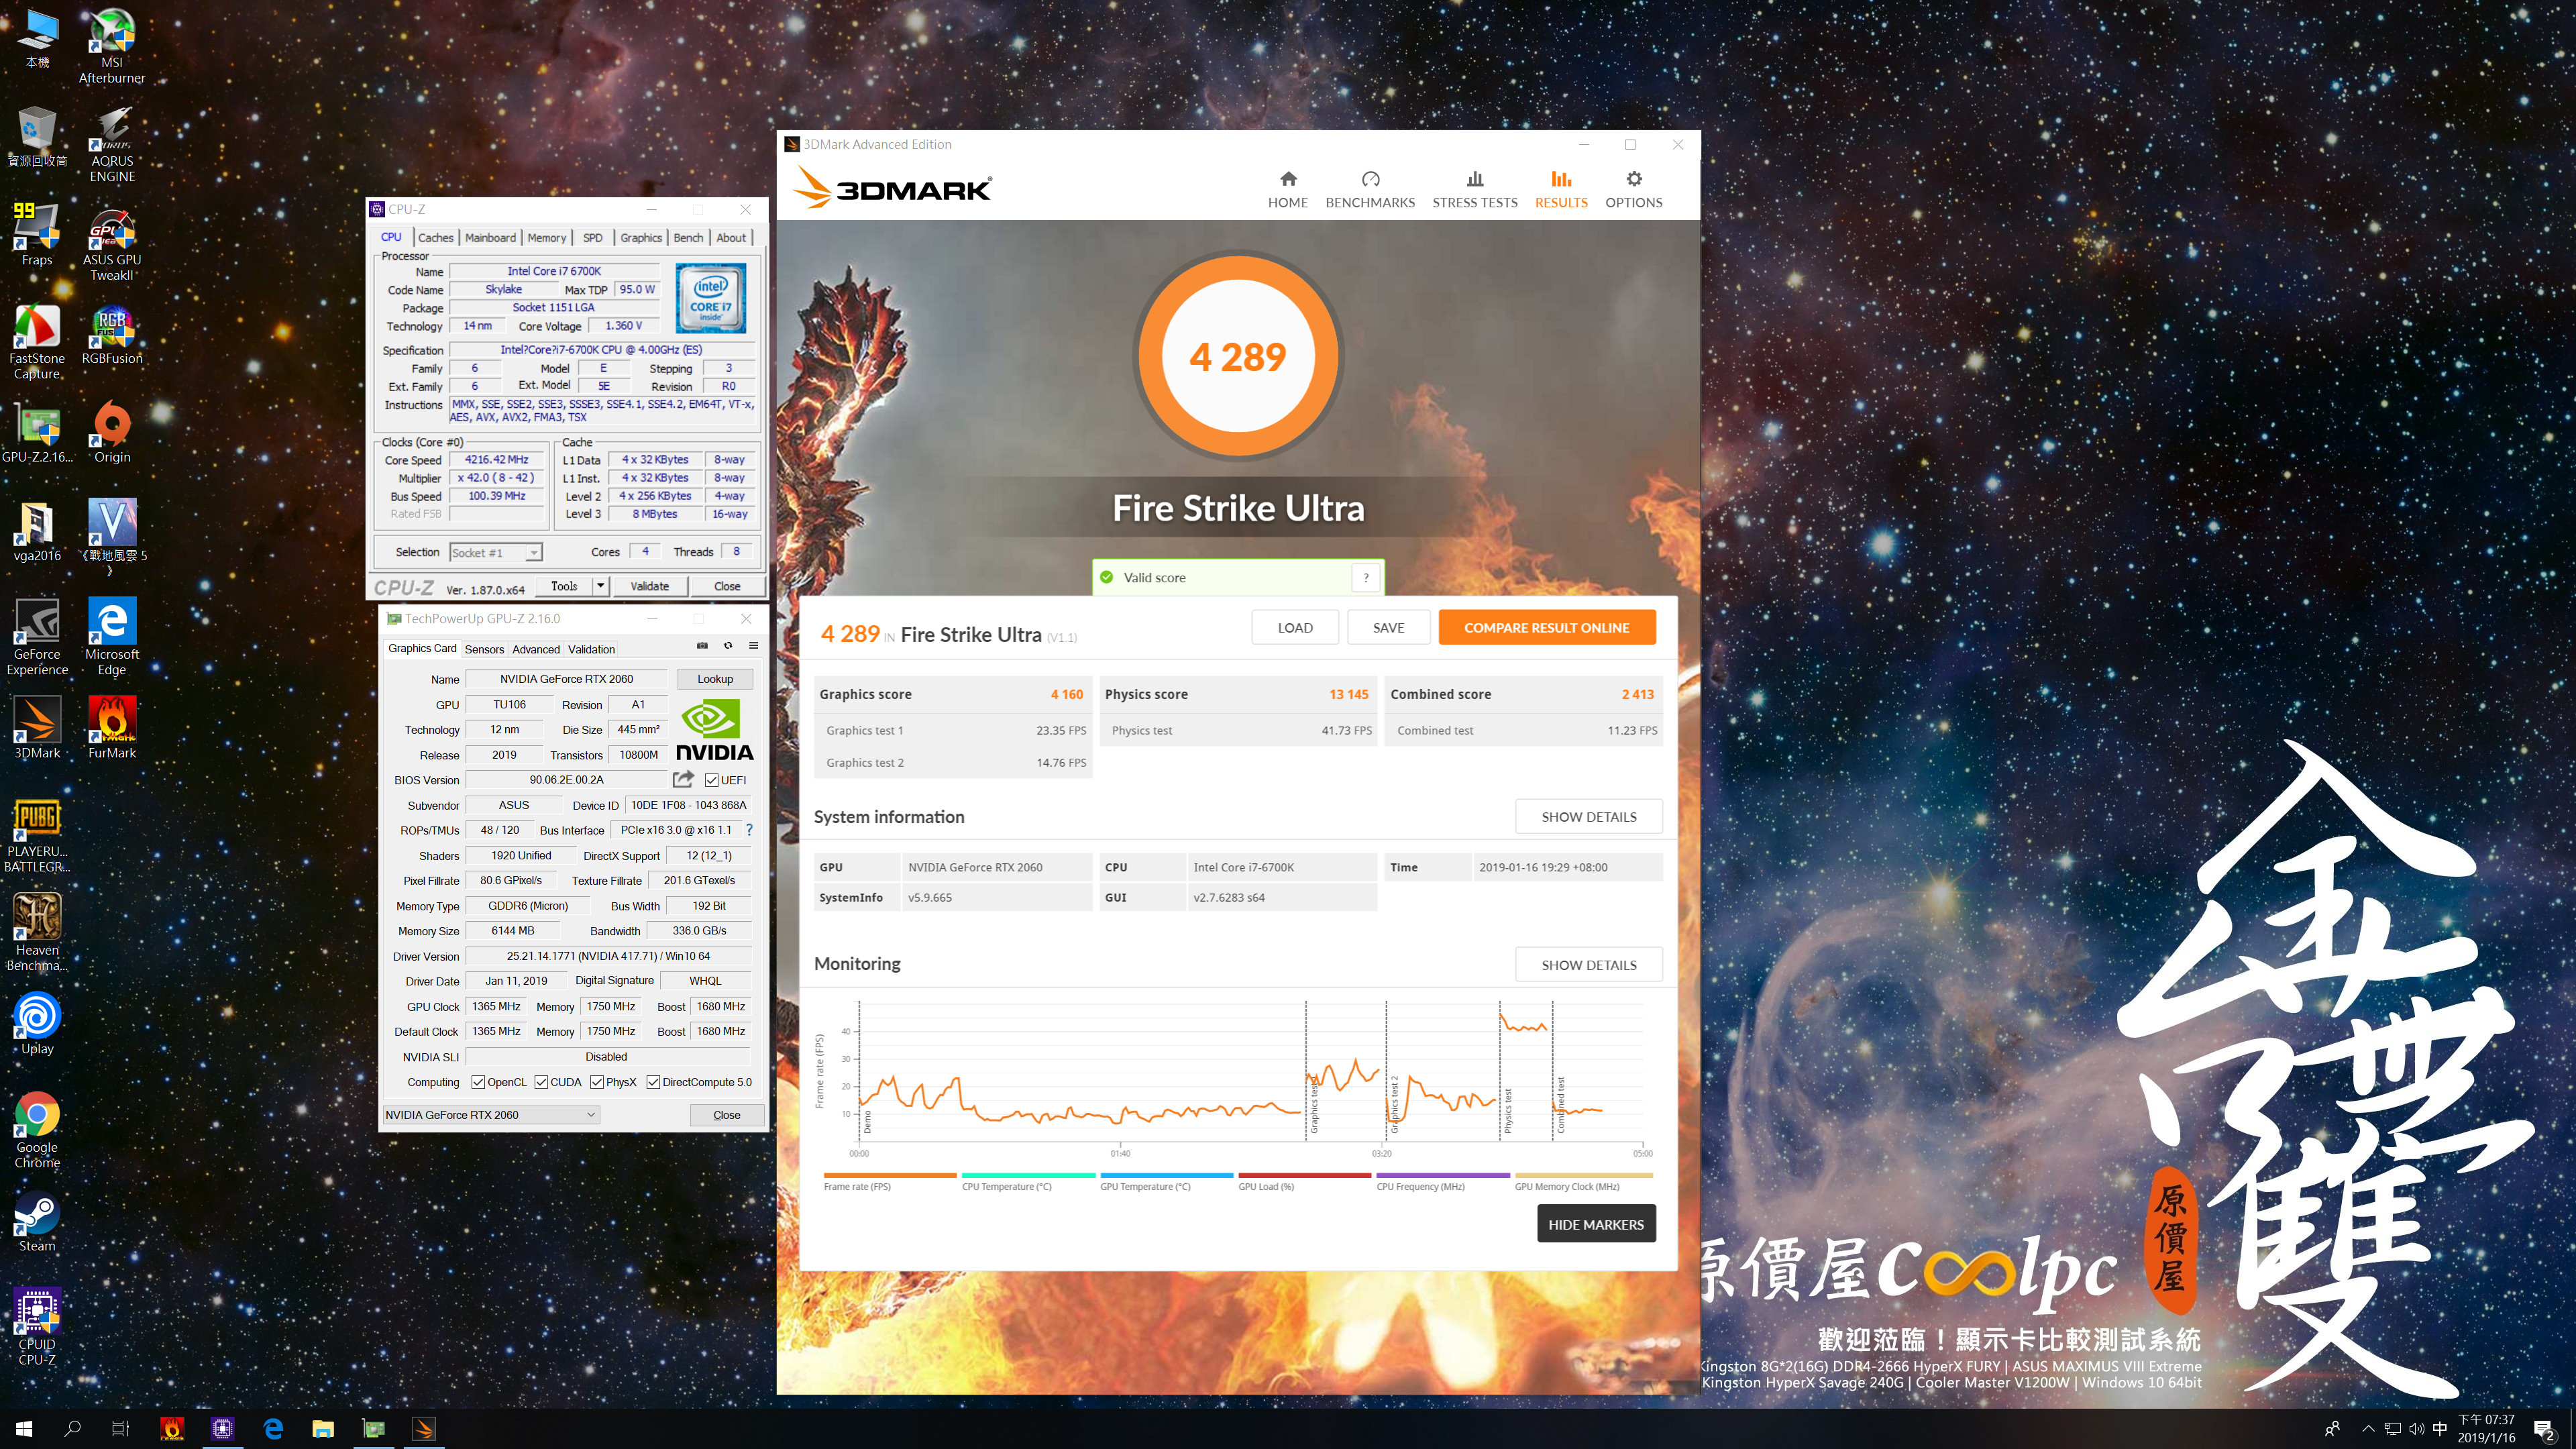This screenshot has width=2576, height=1449.
Task: Open the Bench tab in CPU-Z
Action: pyautogui.click(x=688, y=237)
